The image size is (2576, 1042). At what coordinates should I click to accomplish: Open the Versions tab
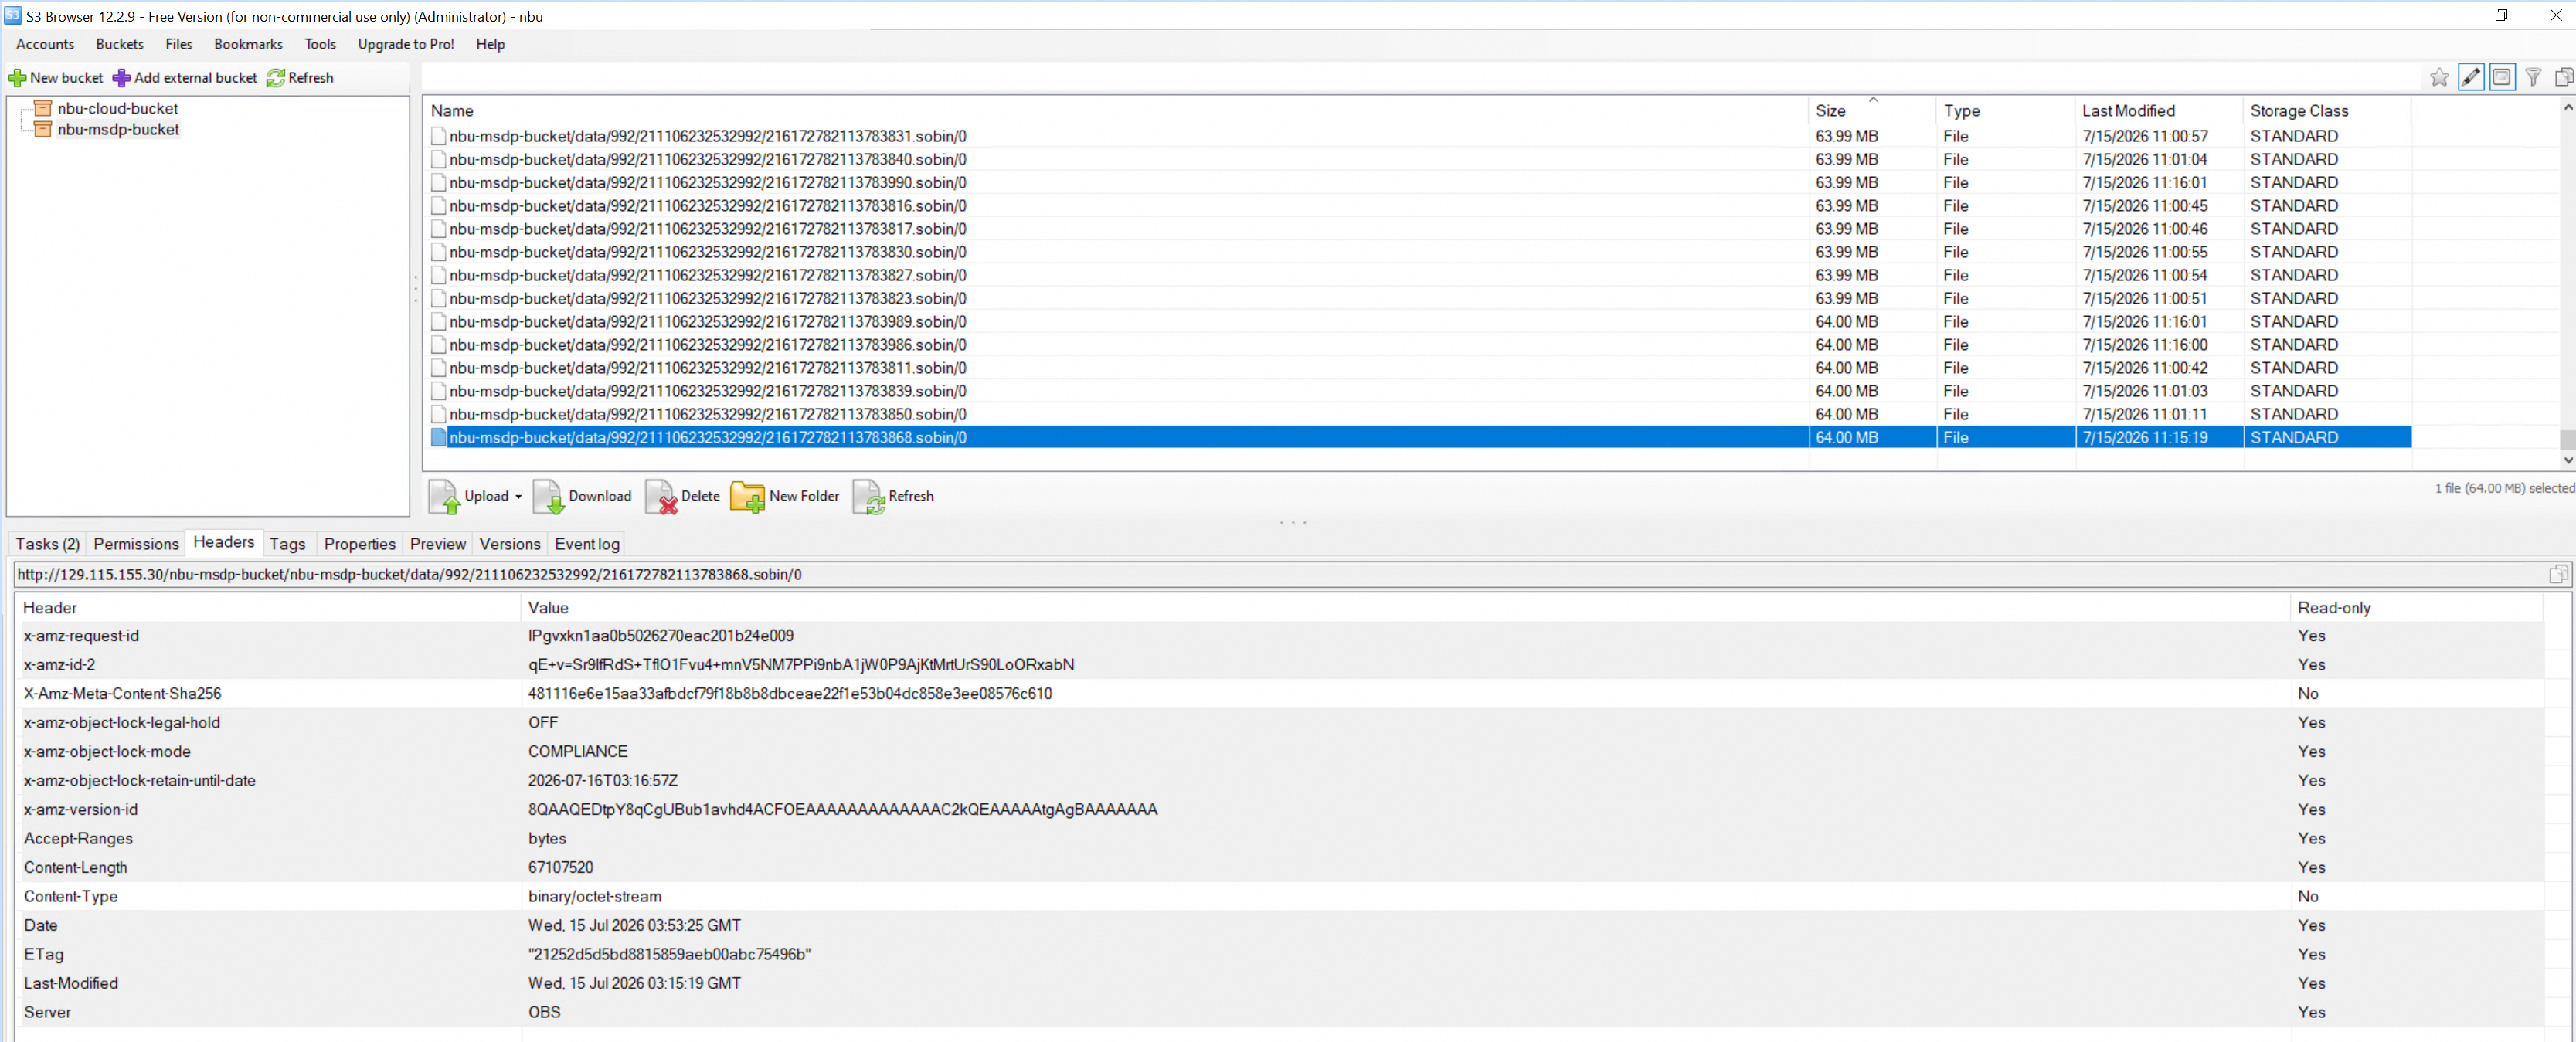(x=510, y=544)
